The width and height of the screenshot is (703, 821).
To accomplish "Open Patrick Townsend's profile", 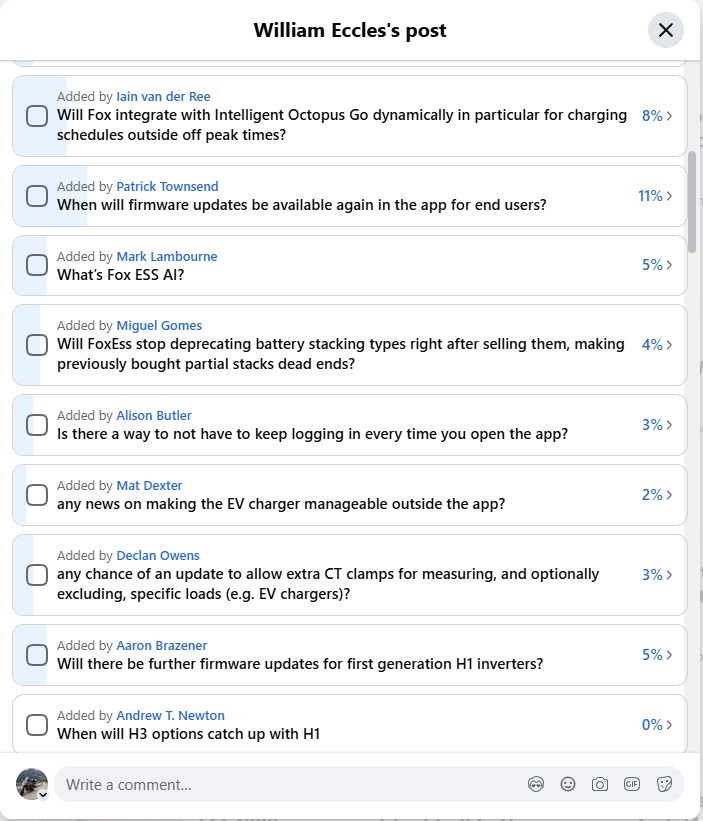I will point(167,186).
